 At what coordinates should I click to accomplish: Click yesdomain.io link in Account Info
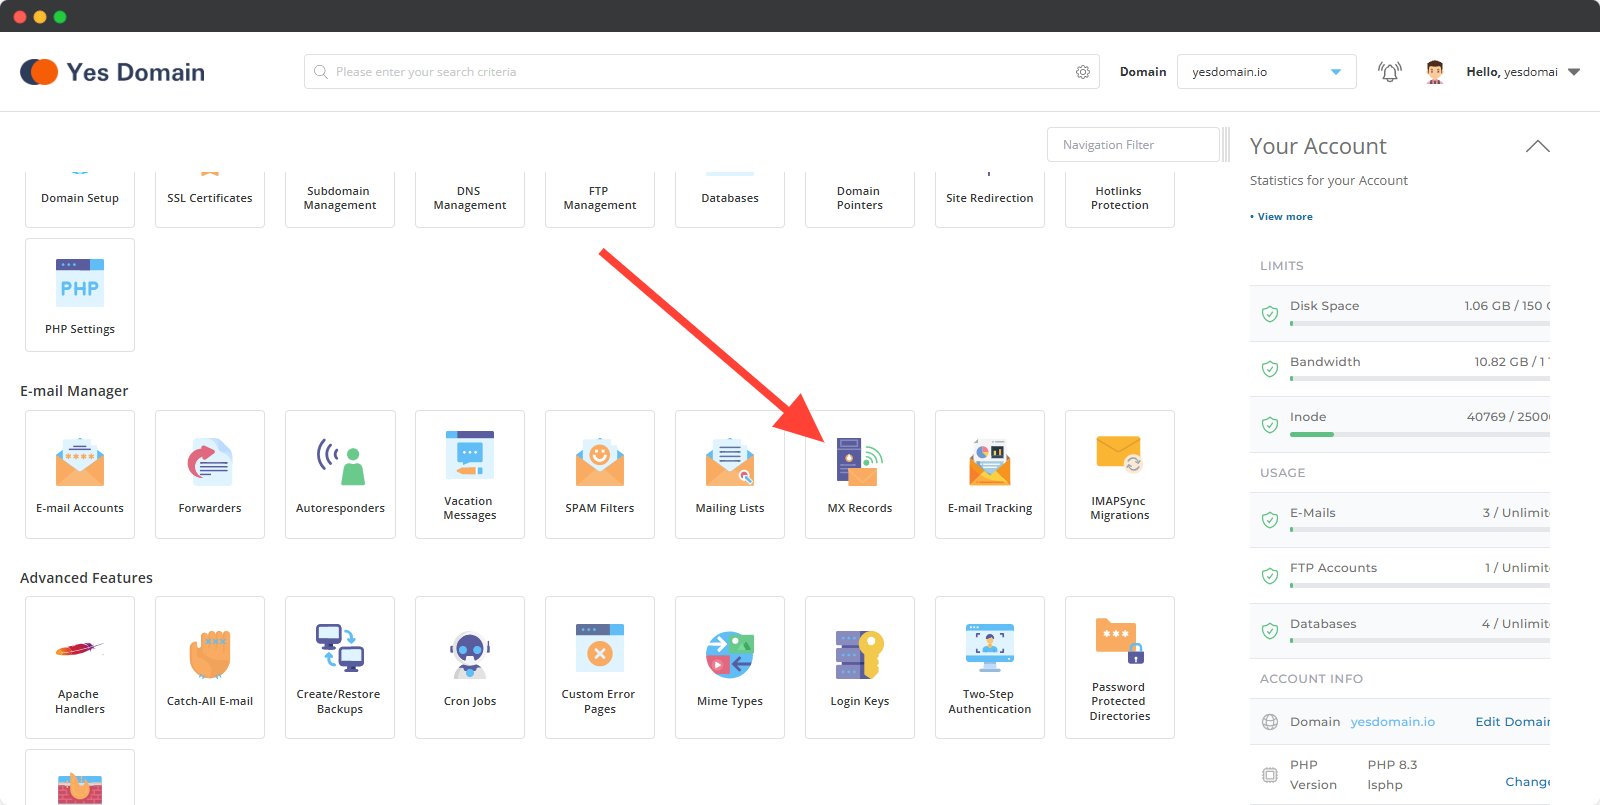pos(1392,722)
